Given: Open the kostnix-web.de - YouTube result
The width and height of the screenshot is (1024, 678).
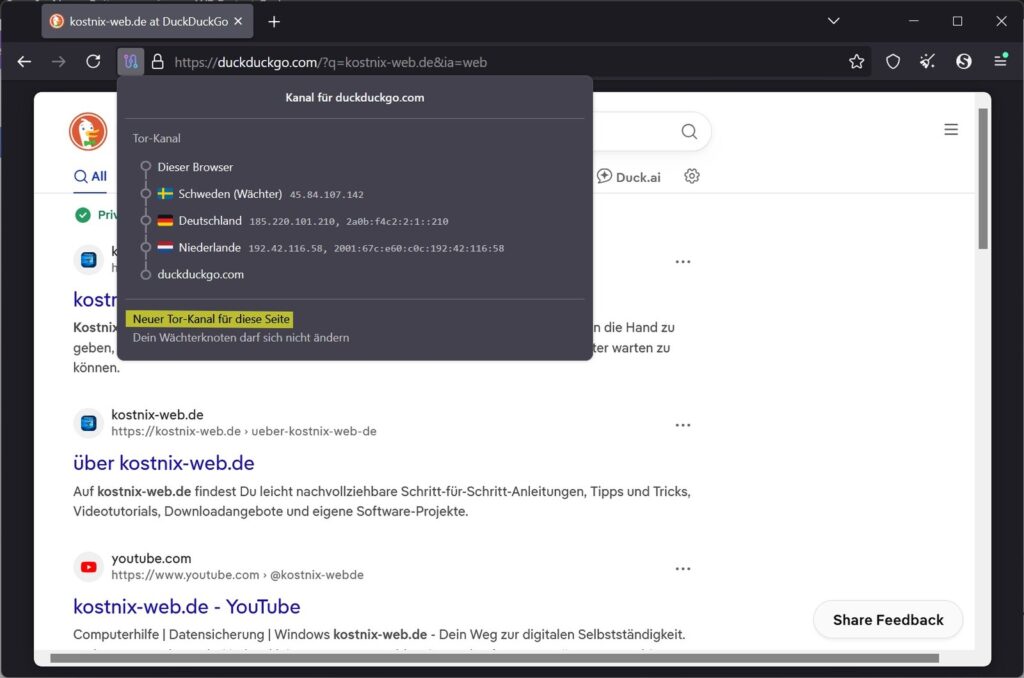Looking at the screenshot, I should [x=187, y=607].
